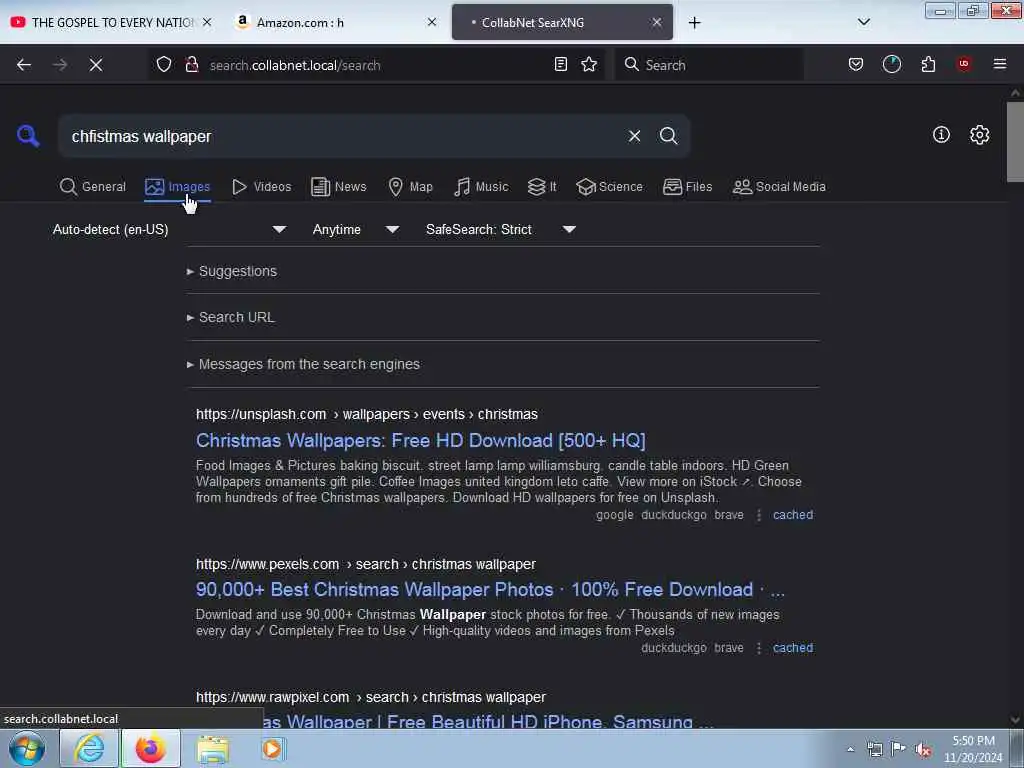Image resolution: width=1024 pixels, height=768 pixels.
Task: Click the unsplash.com result URL
Action: 367,415
